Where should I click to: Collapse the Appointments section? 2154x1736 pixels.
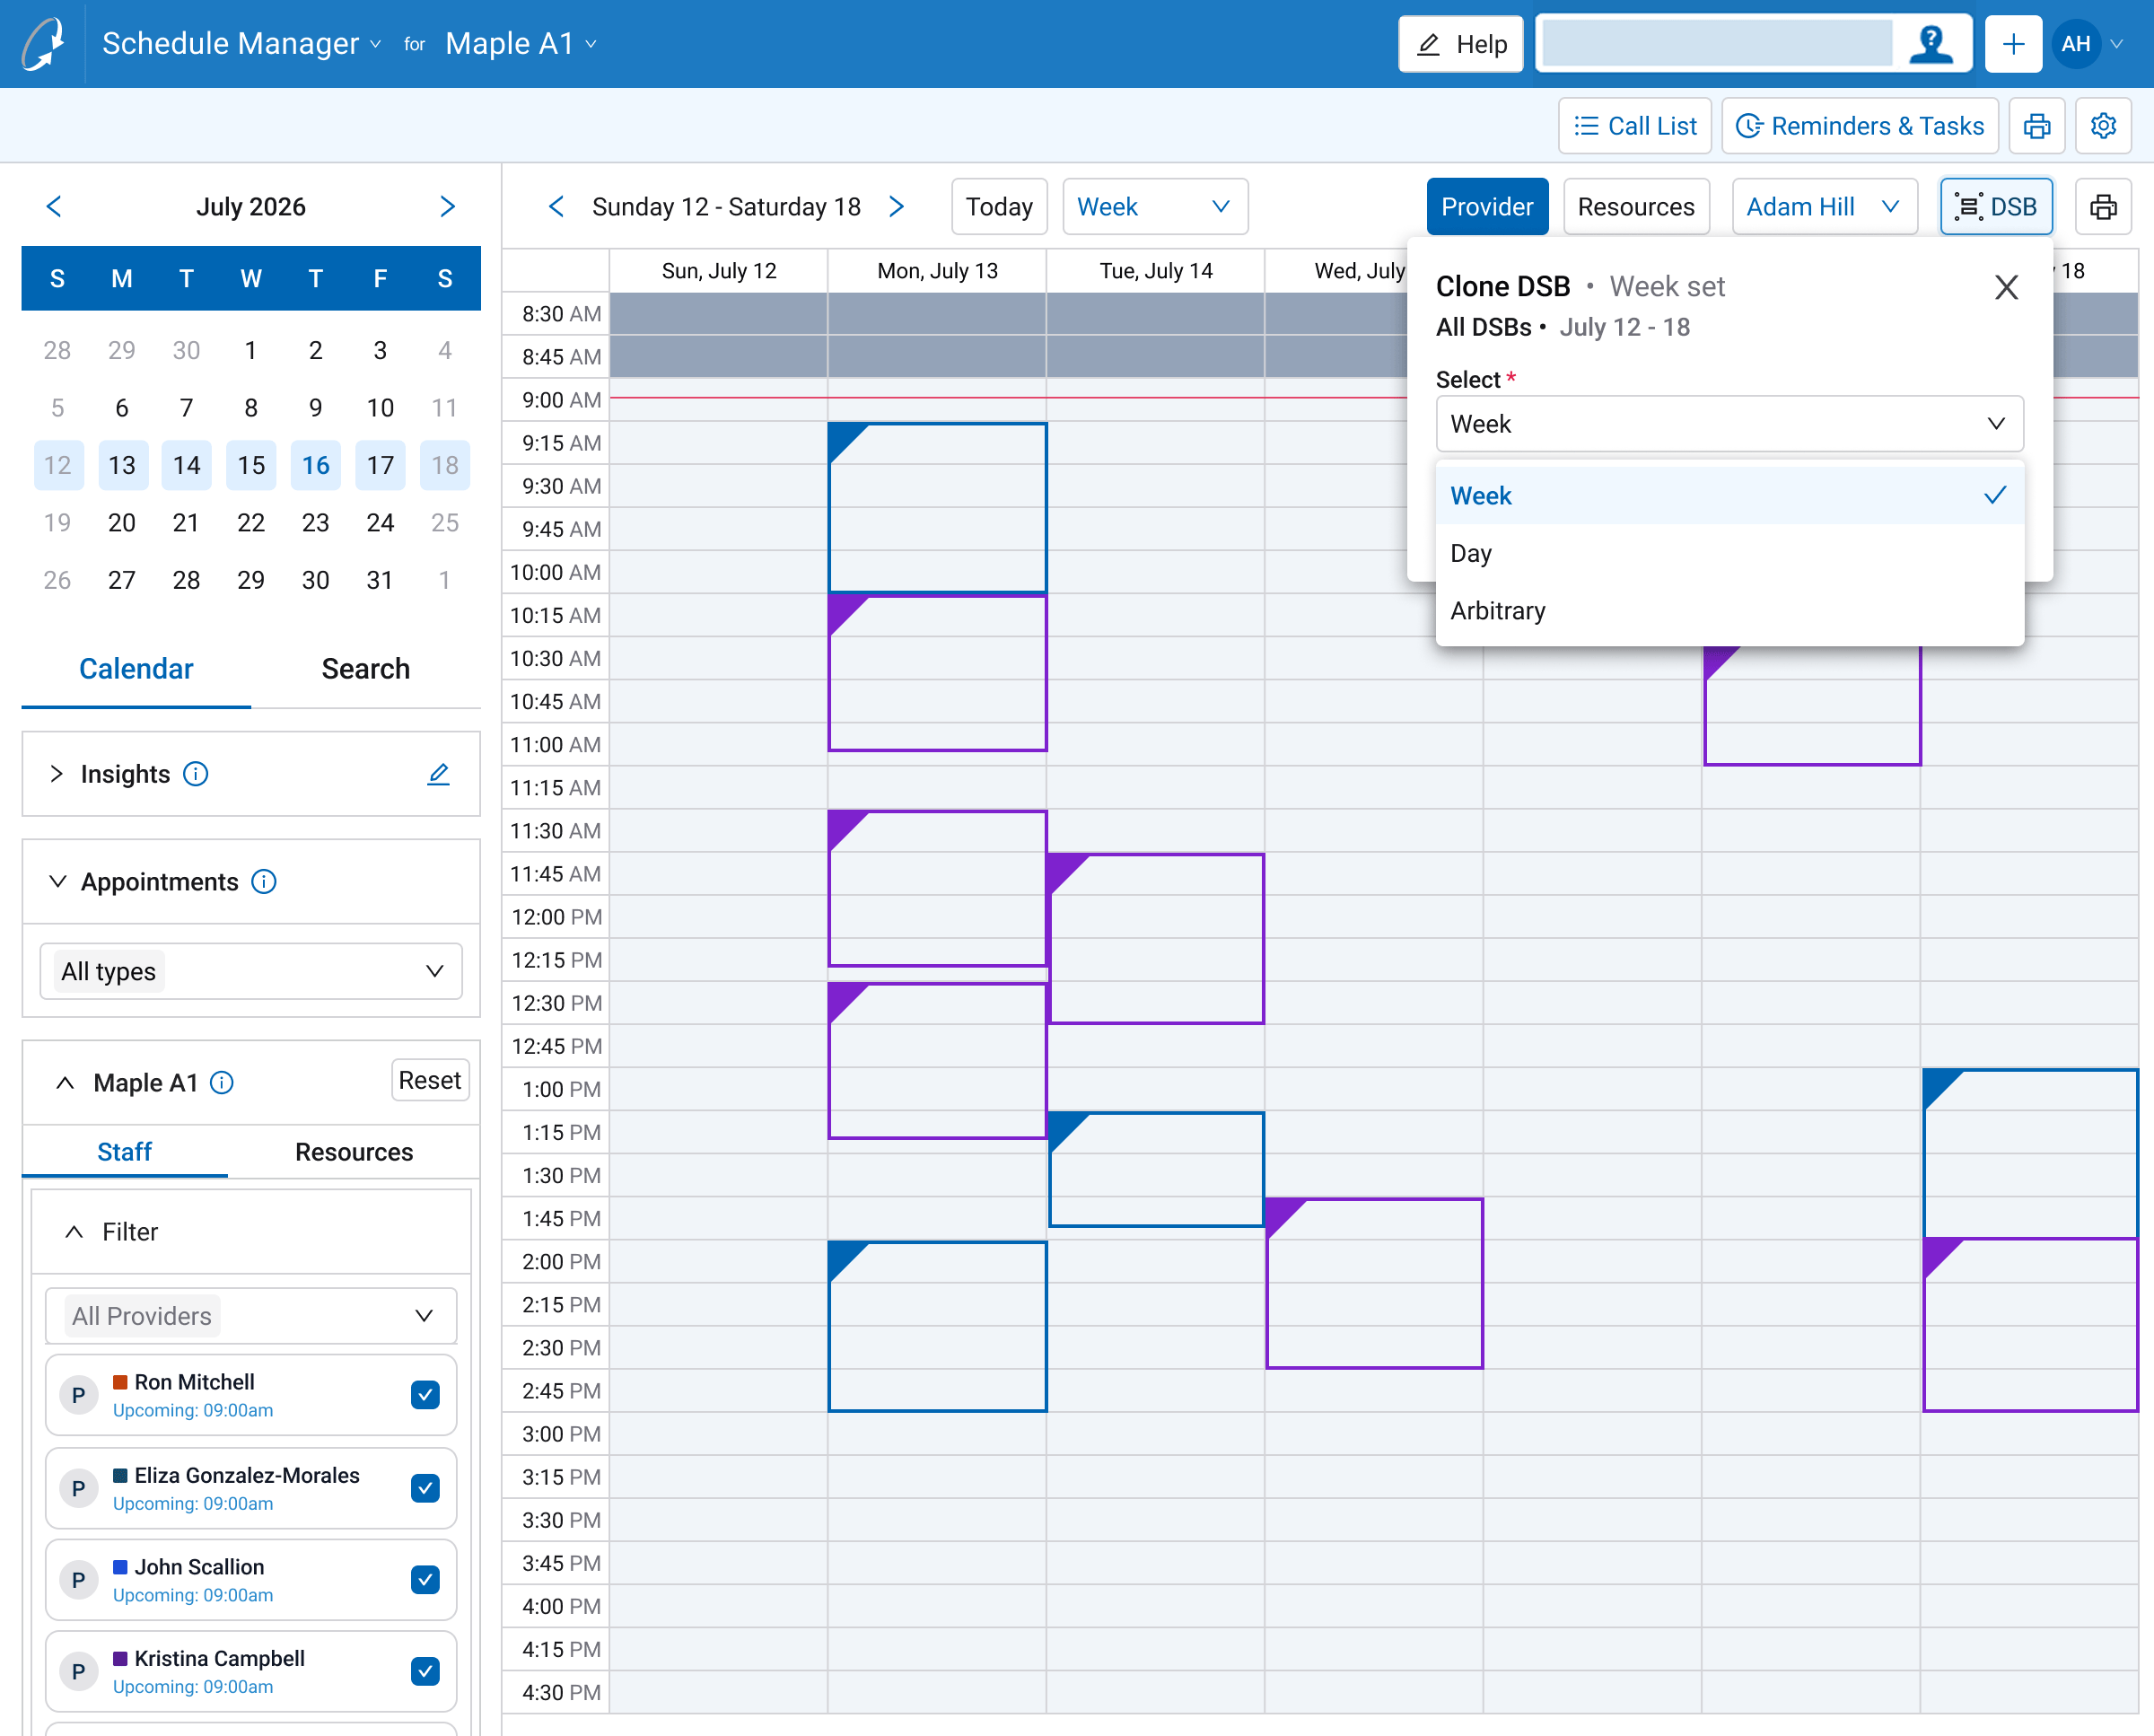click(57, 882)
